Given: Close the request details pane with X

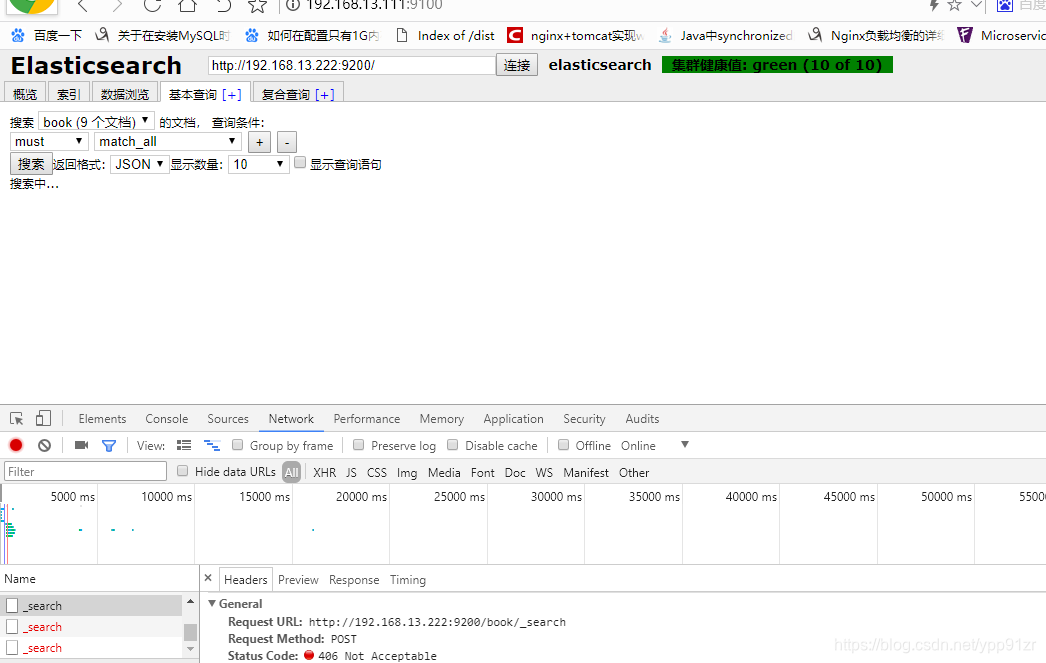Looking at the screenshot, I should pos(208,578).
